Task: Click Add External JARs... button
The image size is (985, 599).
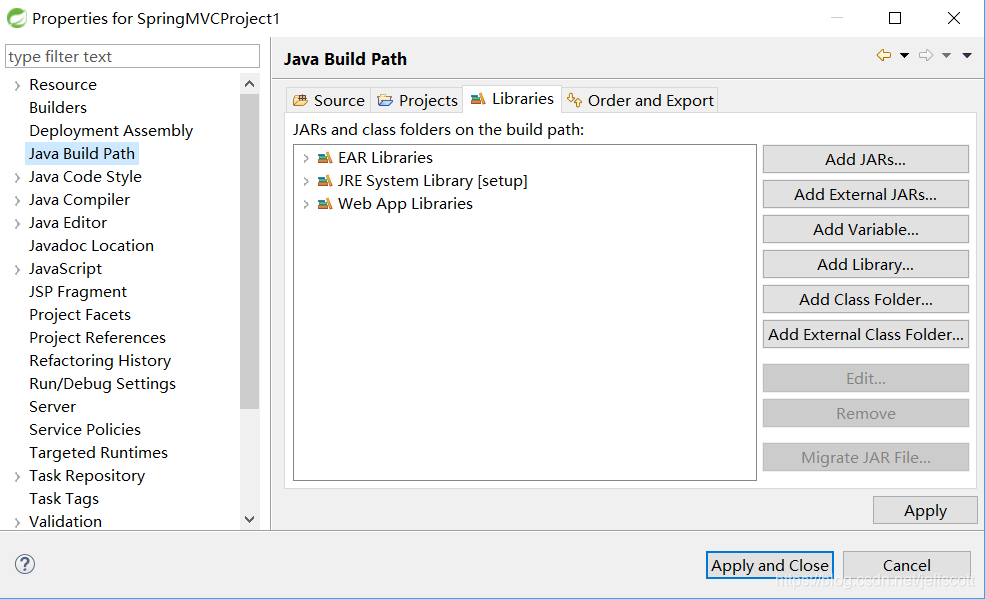Action: pyautogui.click(x=866, y=195)
